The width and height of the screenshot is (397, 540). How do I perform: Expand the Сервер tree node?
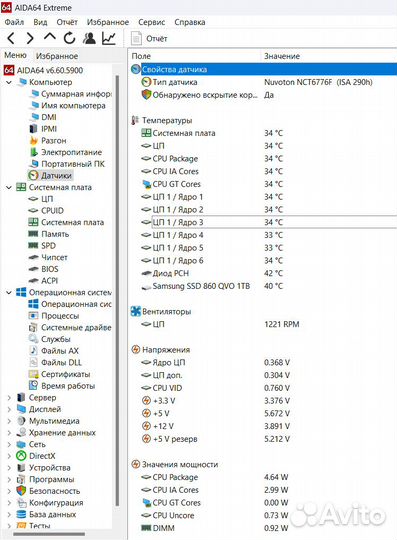click(x=9, y=397)
